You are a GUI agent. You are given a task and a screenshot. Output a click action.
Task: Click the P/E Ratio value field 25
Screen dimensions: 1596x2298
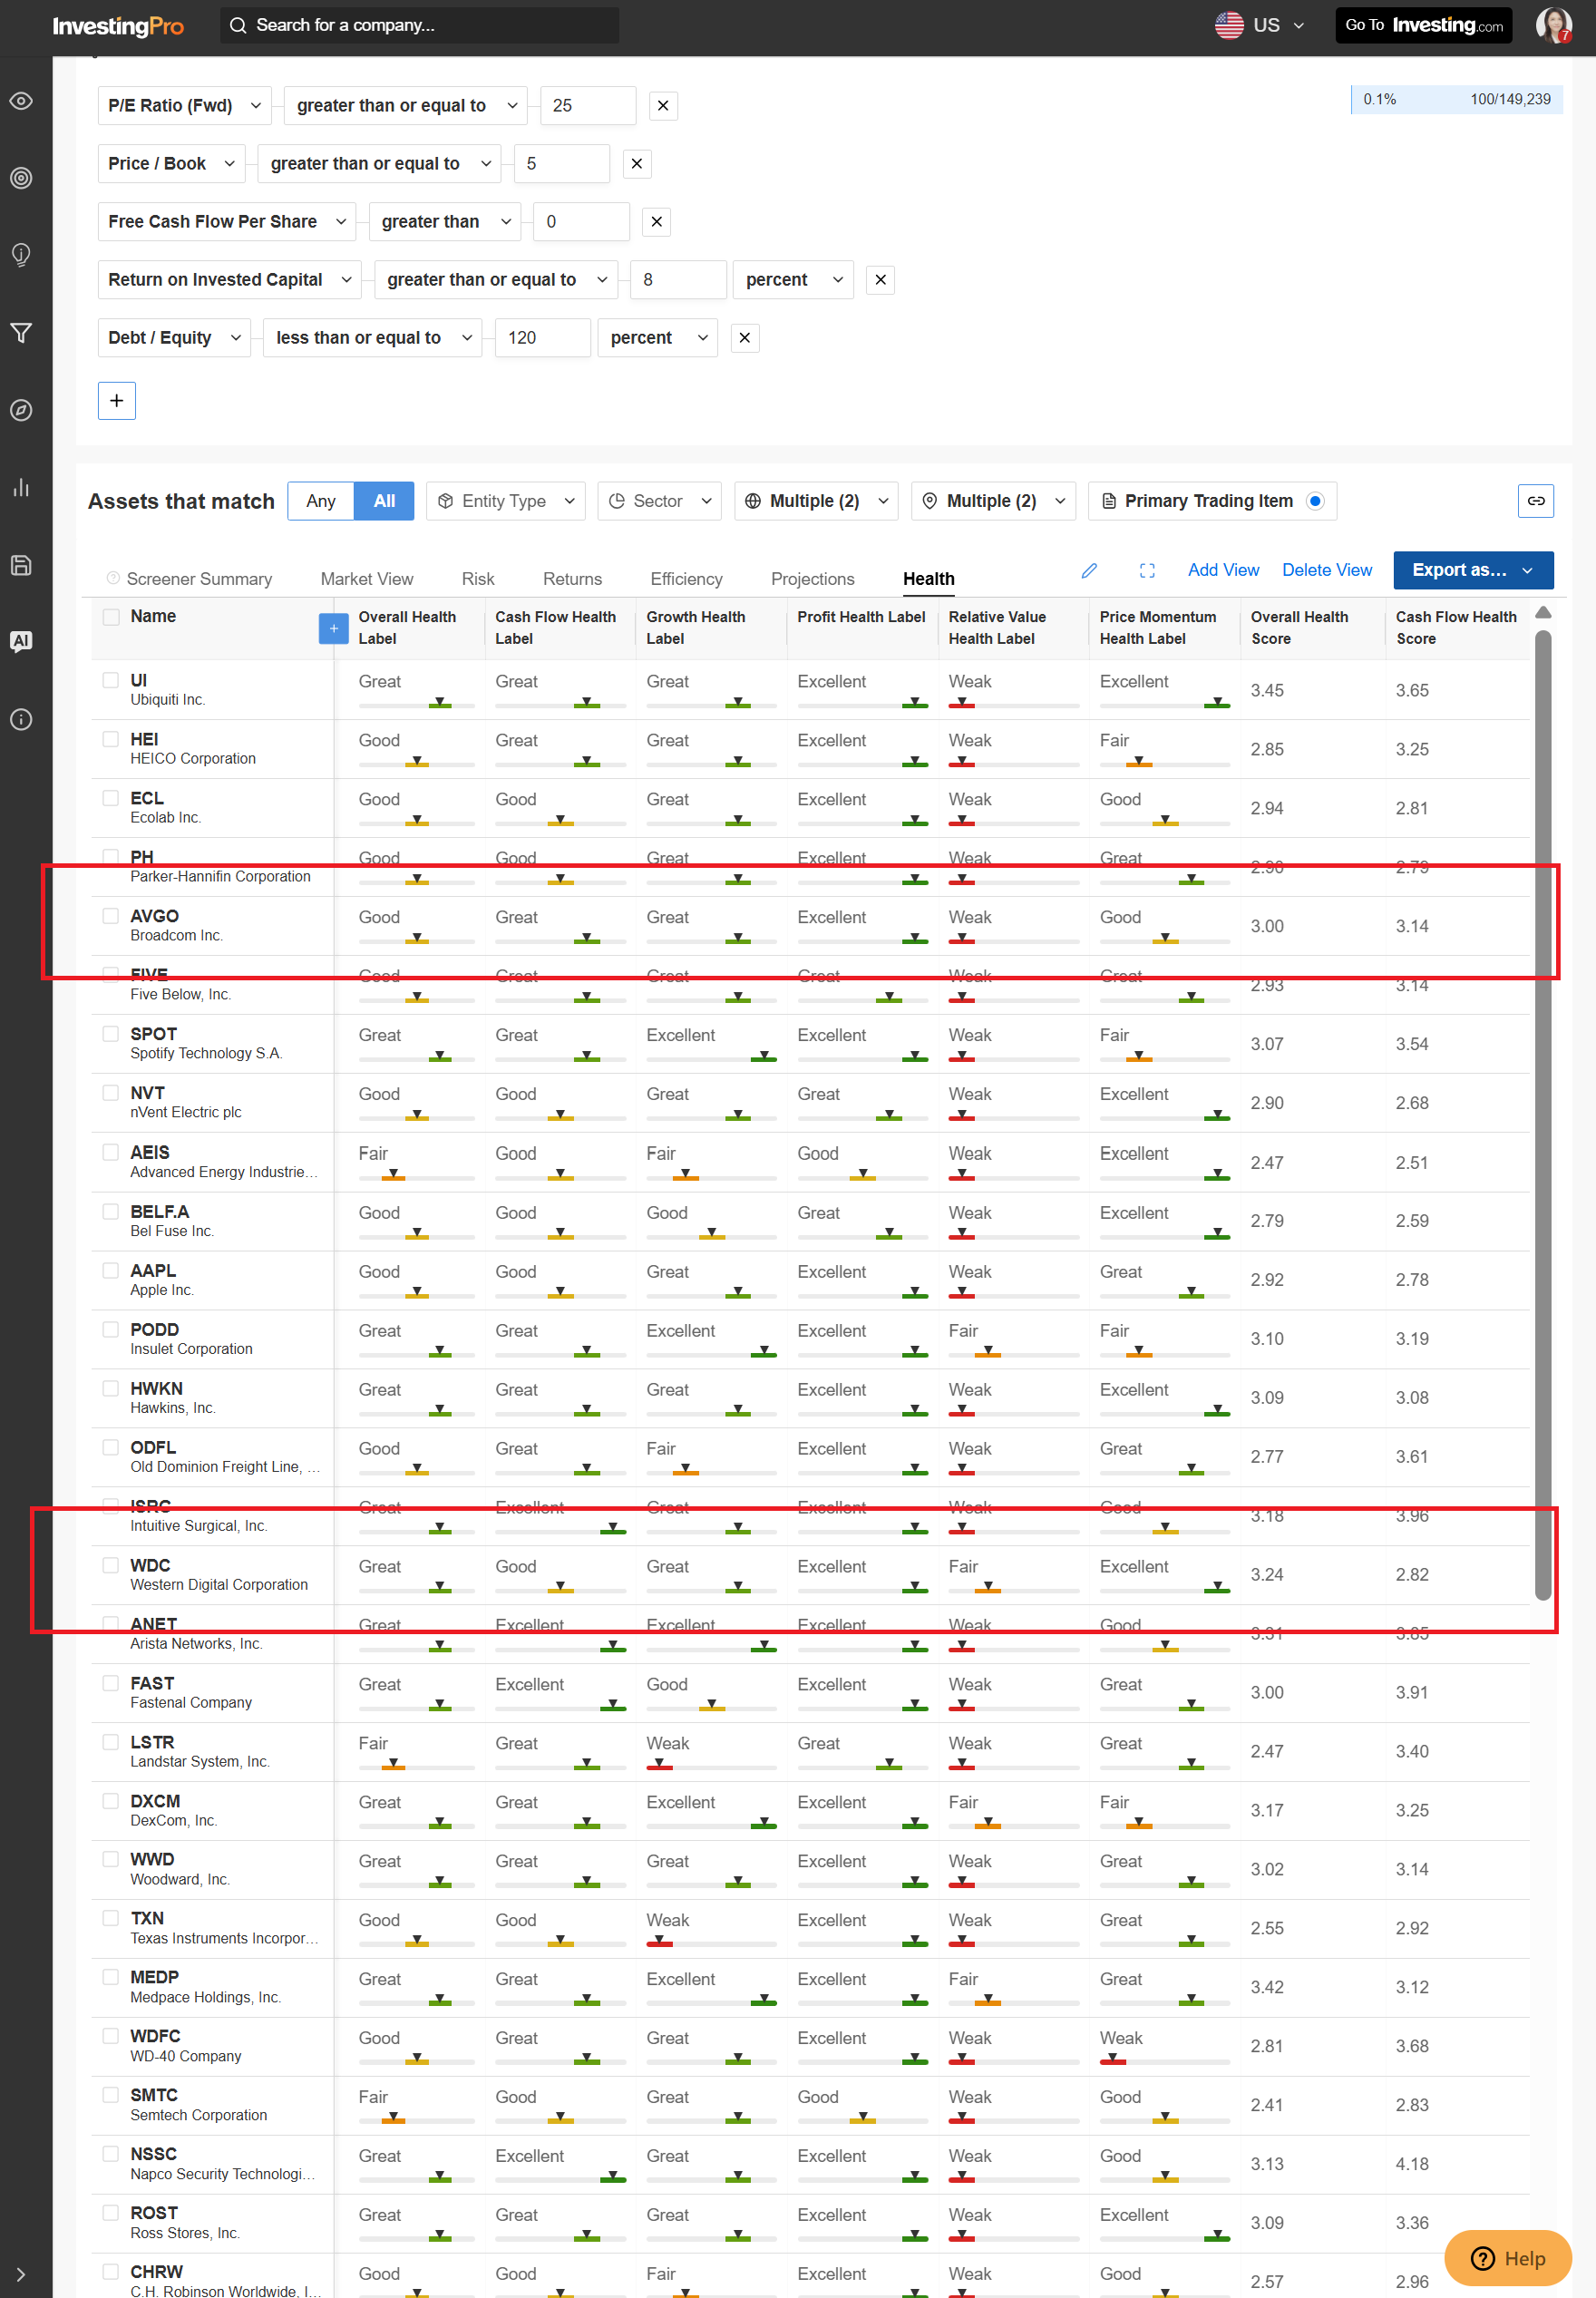[588, 106]
